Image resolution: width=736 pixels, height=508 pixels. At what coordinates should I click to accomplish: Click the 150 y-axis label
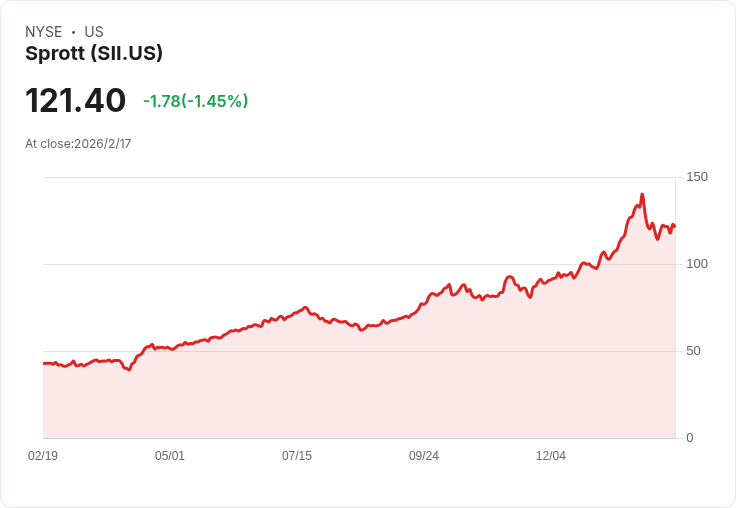(697, 177)
